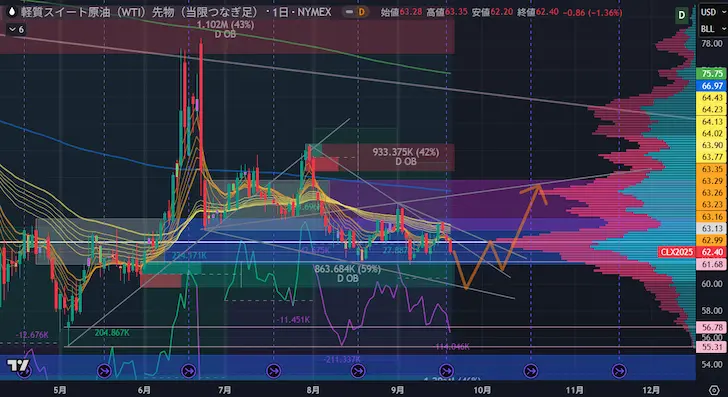The height and width of the screenshot is (397, 728).
Task: Open the contract-roll event icon near 6月
Action: click(188, 371)
